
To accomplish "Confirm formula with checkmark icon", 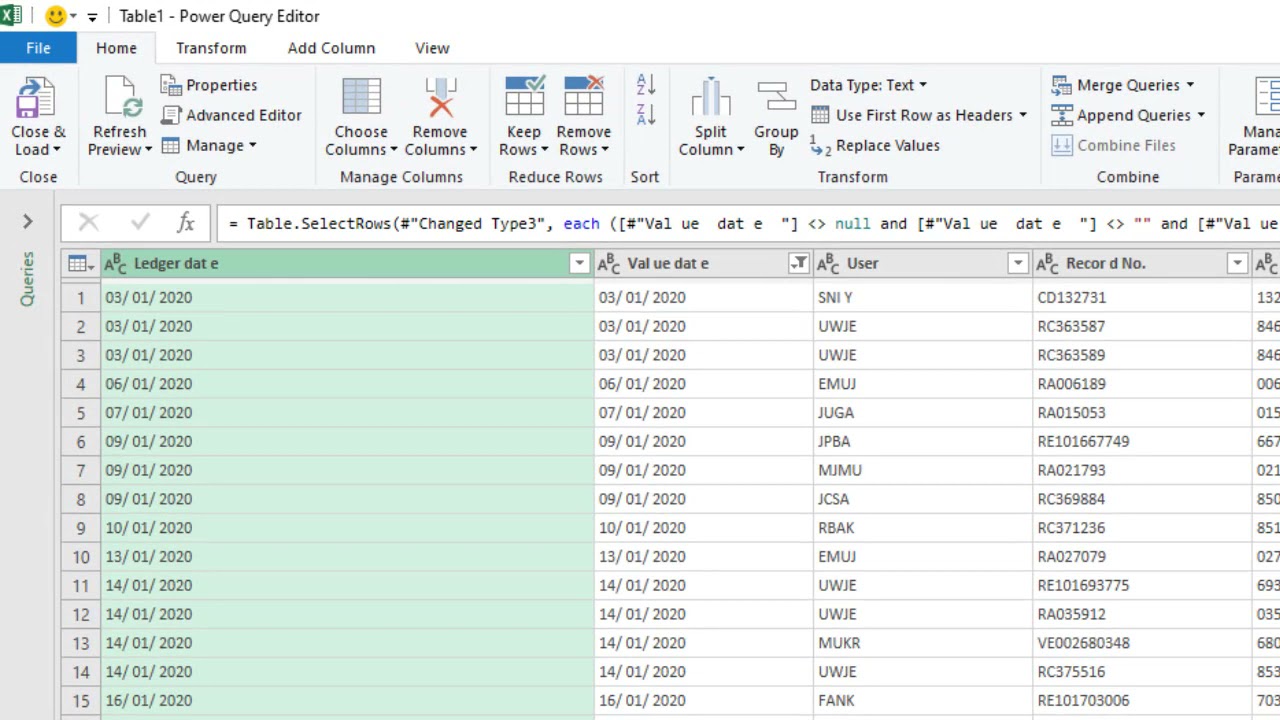I will click(x=140, y=223).
